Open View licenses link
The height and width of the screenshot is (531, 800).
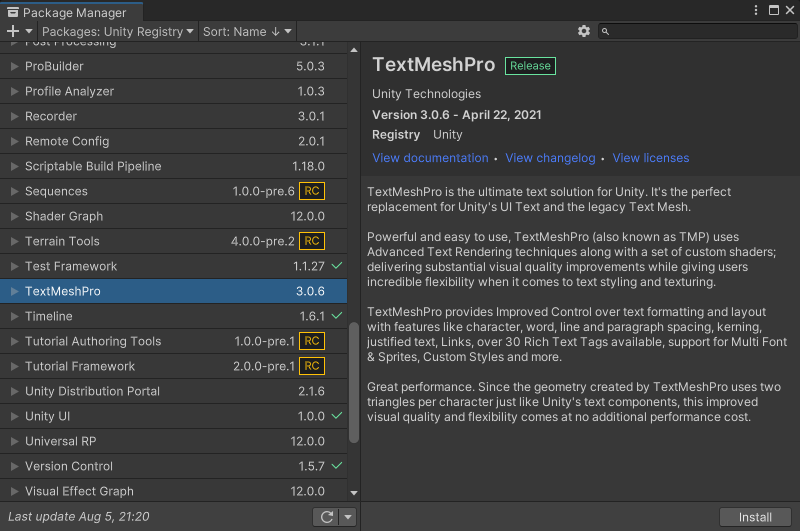651,158
